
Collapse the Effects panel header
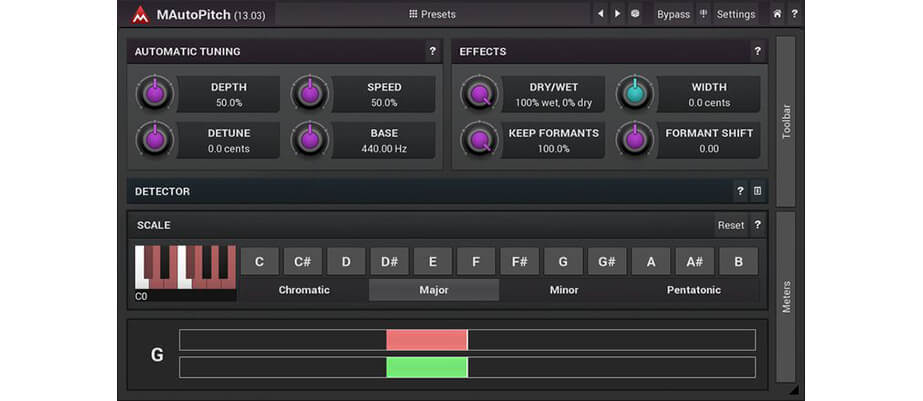pos(601,51)
